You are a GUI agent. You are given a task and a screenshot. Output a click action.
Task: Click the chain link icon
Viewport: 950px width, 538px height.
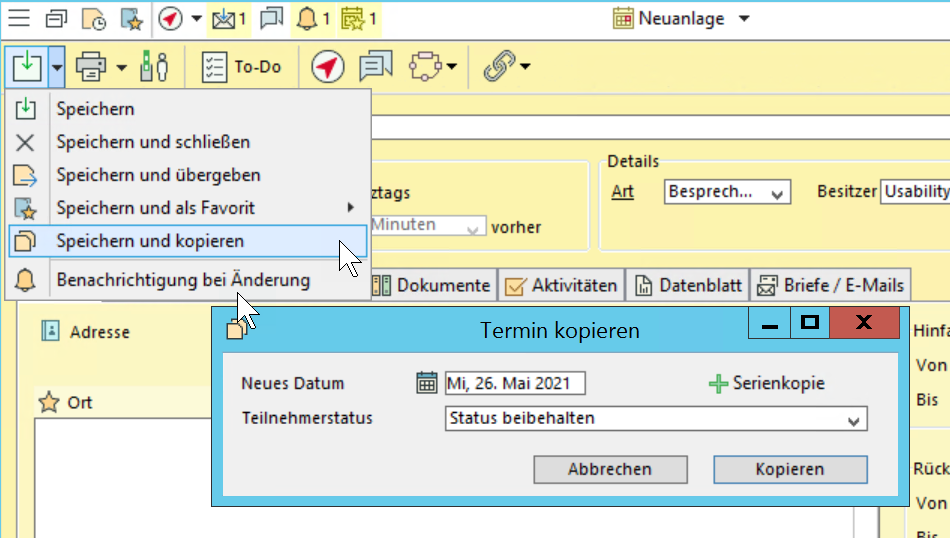point(498,67)
